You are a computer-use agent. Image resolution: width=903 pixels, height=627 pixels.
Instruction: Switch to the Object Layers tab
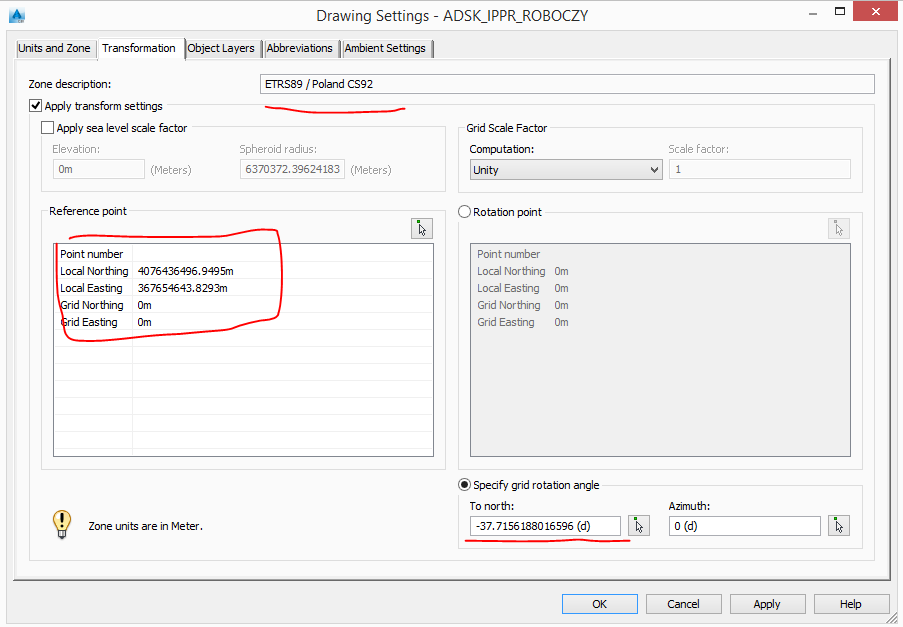point(221,47)
